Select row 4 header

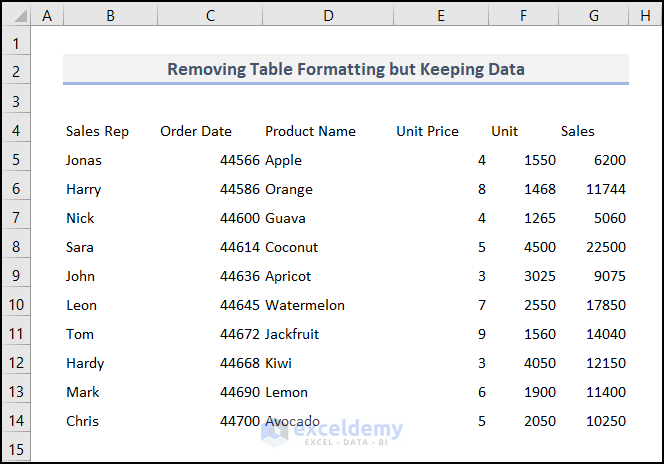[x=16, y=131]
